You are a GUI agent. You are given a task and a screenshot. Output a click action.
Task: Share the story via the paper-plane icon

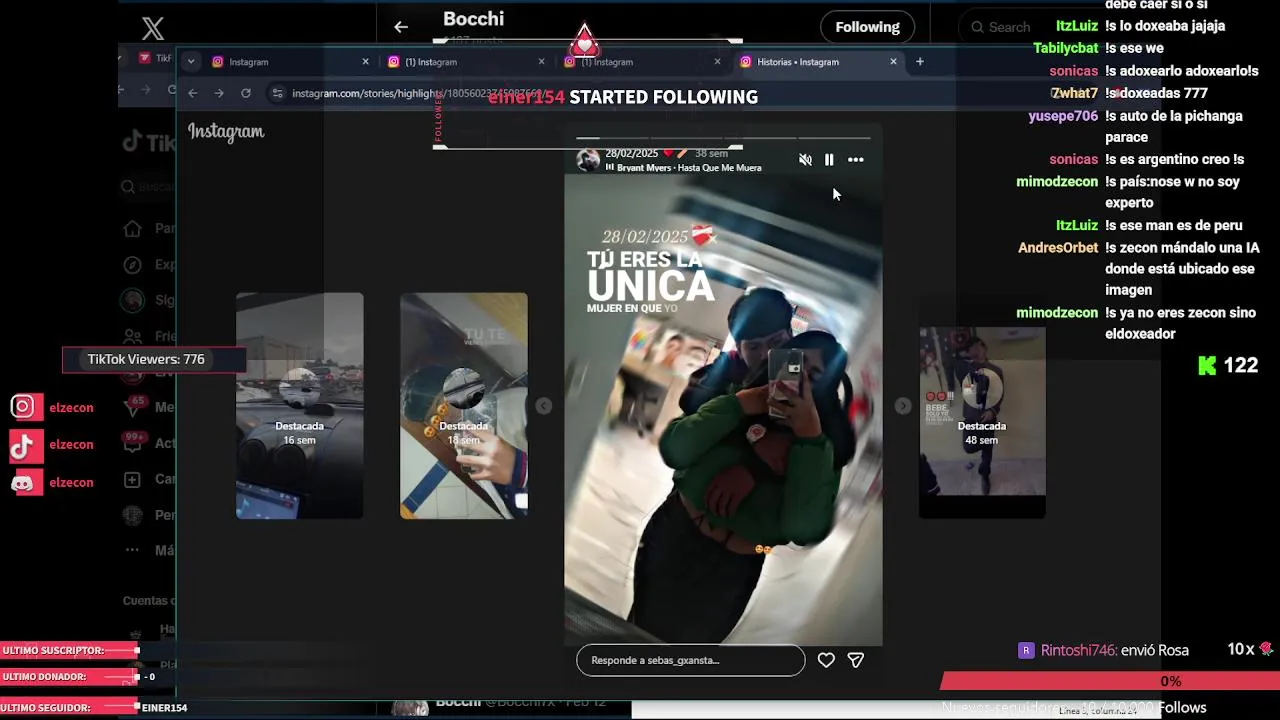pos(856,660)
